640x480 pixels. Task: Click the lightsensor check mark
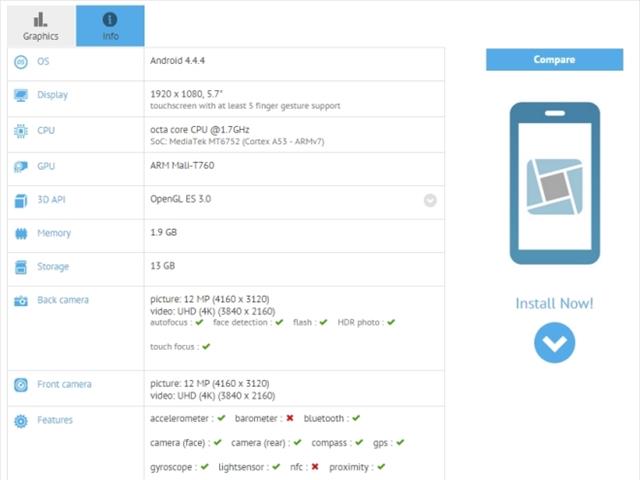(276, 466)
